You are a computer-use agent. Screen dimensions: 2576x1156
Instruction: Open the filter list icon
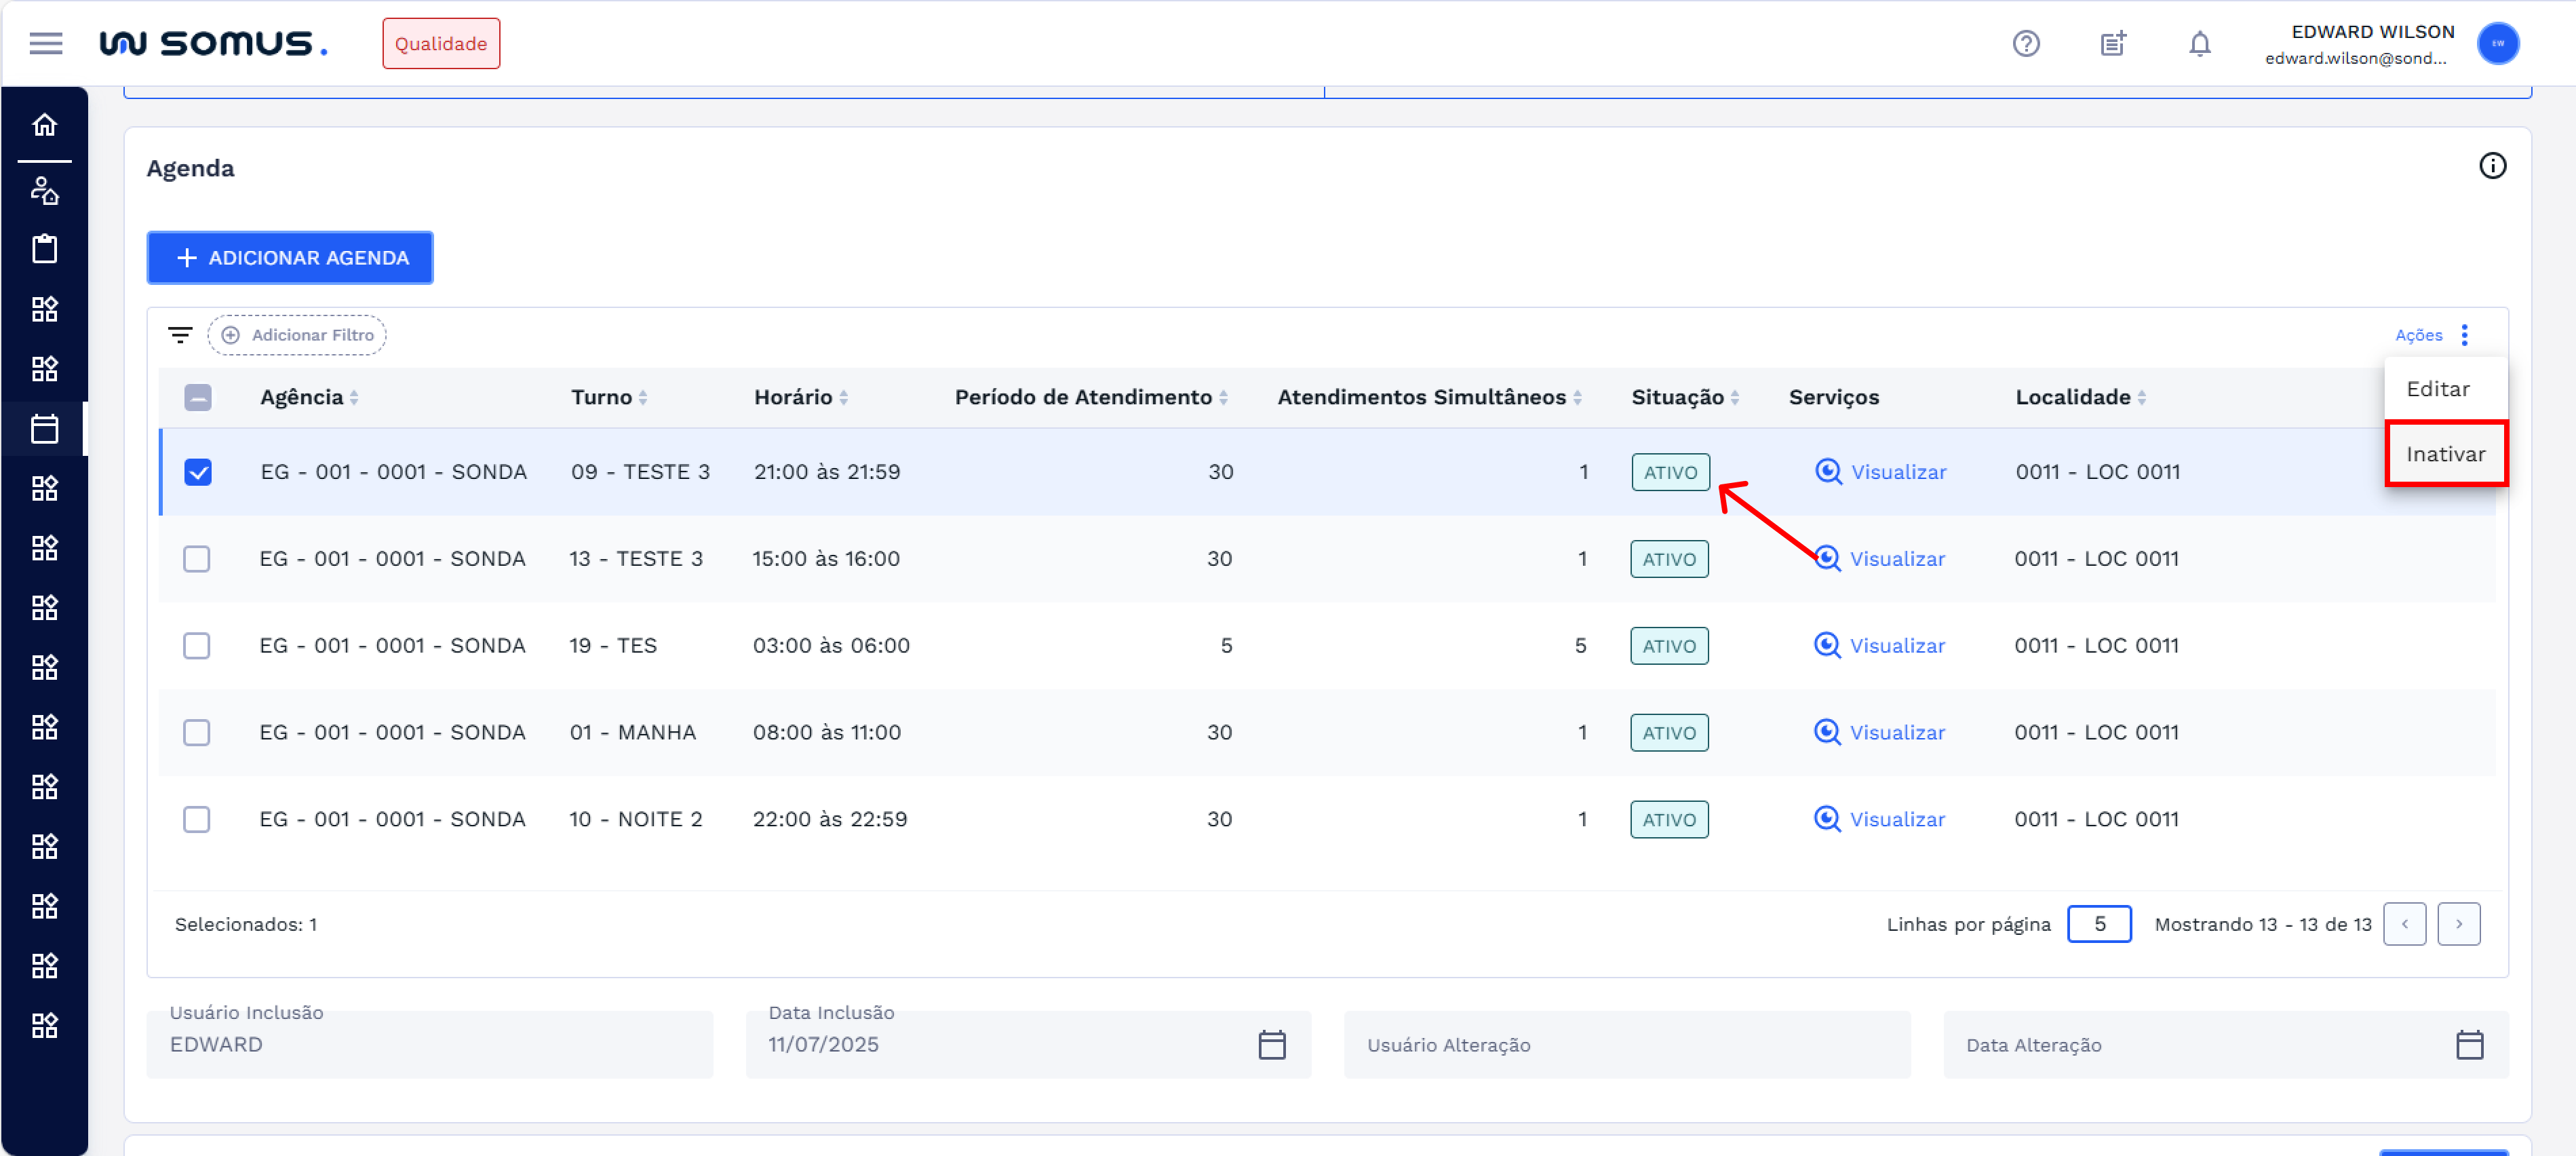180,335
